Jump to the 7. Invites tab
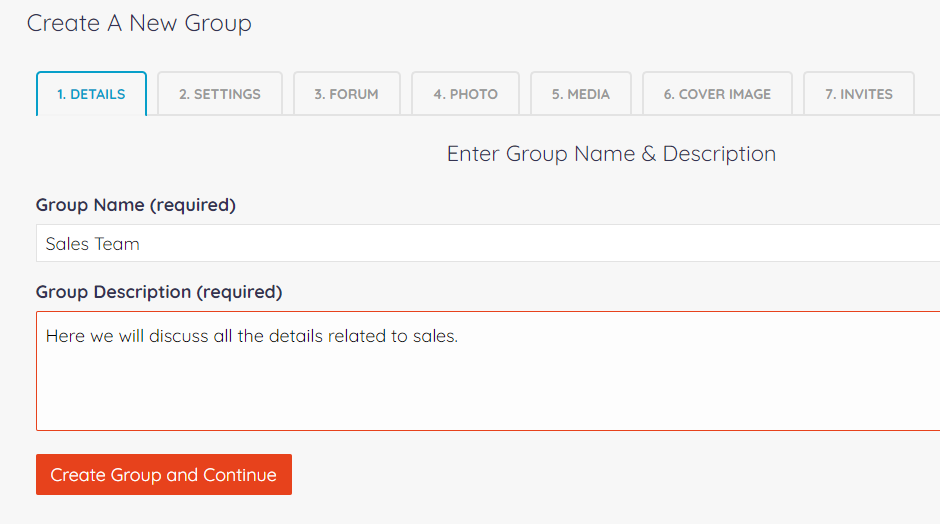The height and width of the screenshot is (524, 940). tap(859, 94)
